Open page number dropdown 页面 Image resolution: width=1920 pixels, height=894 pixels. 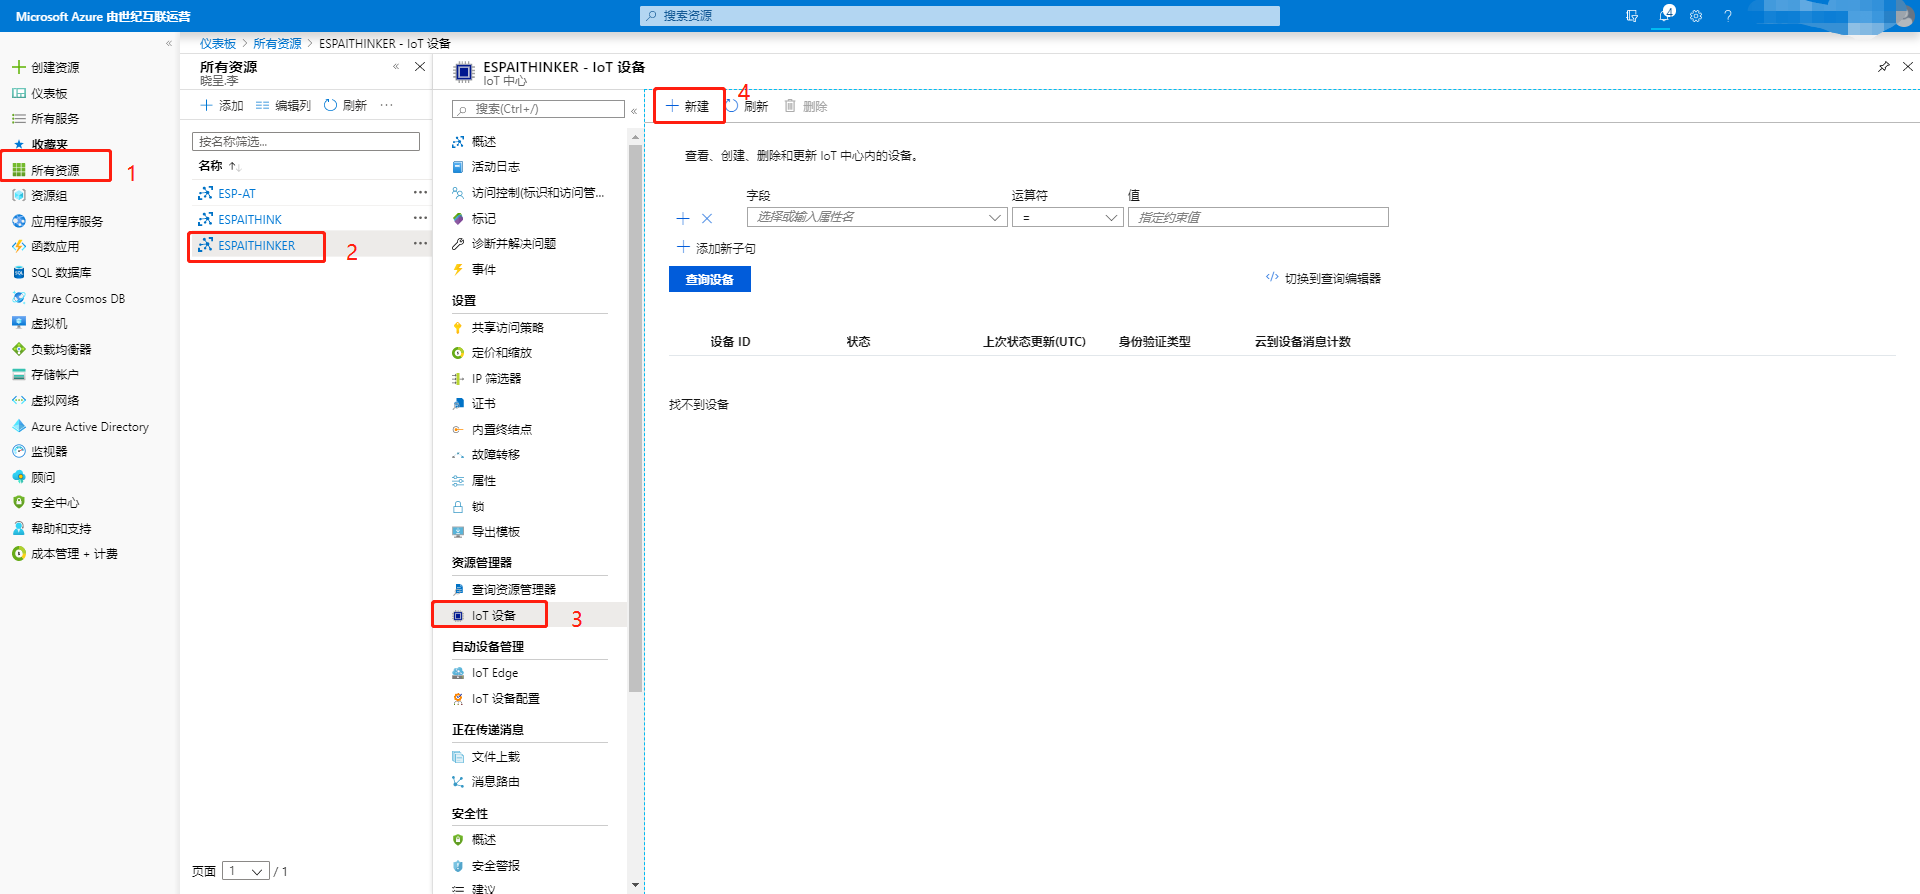[x=246, y=871]
